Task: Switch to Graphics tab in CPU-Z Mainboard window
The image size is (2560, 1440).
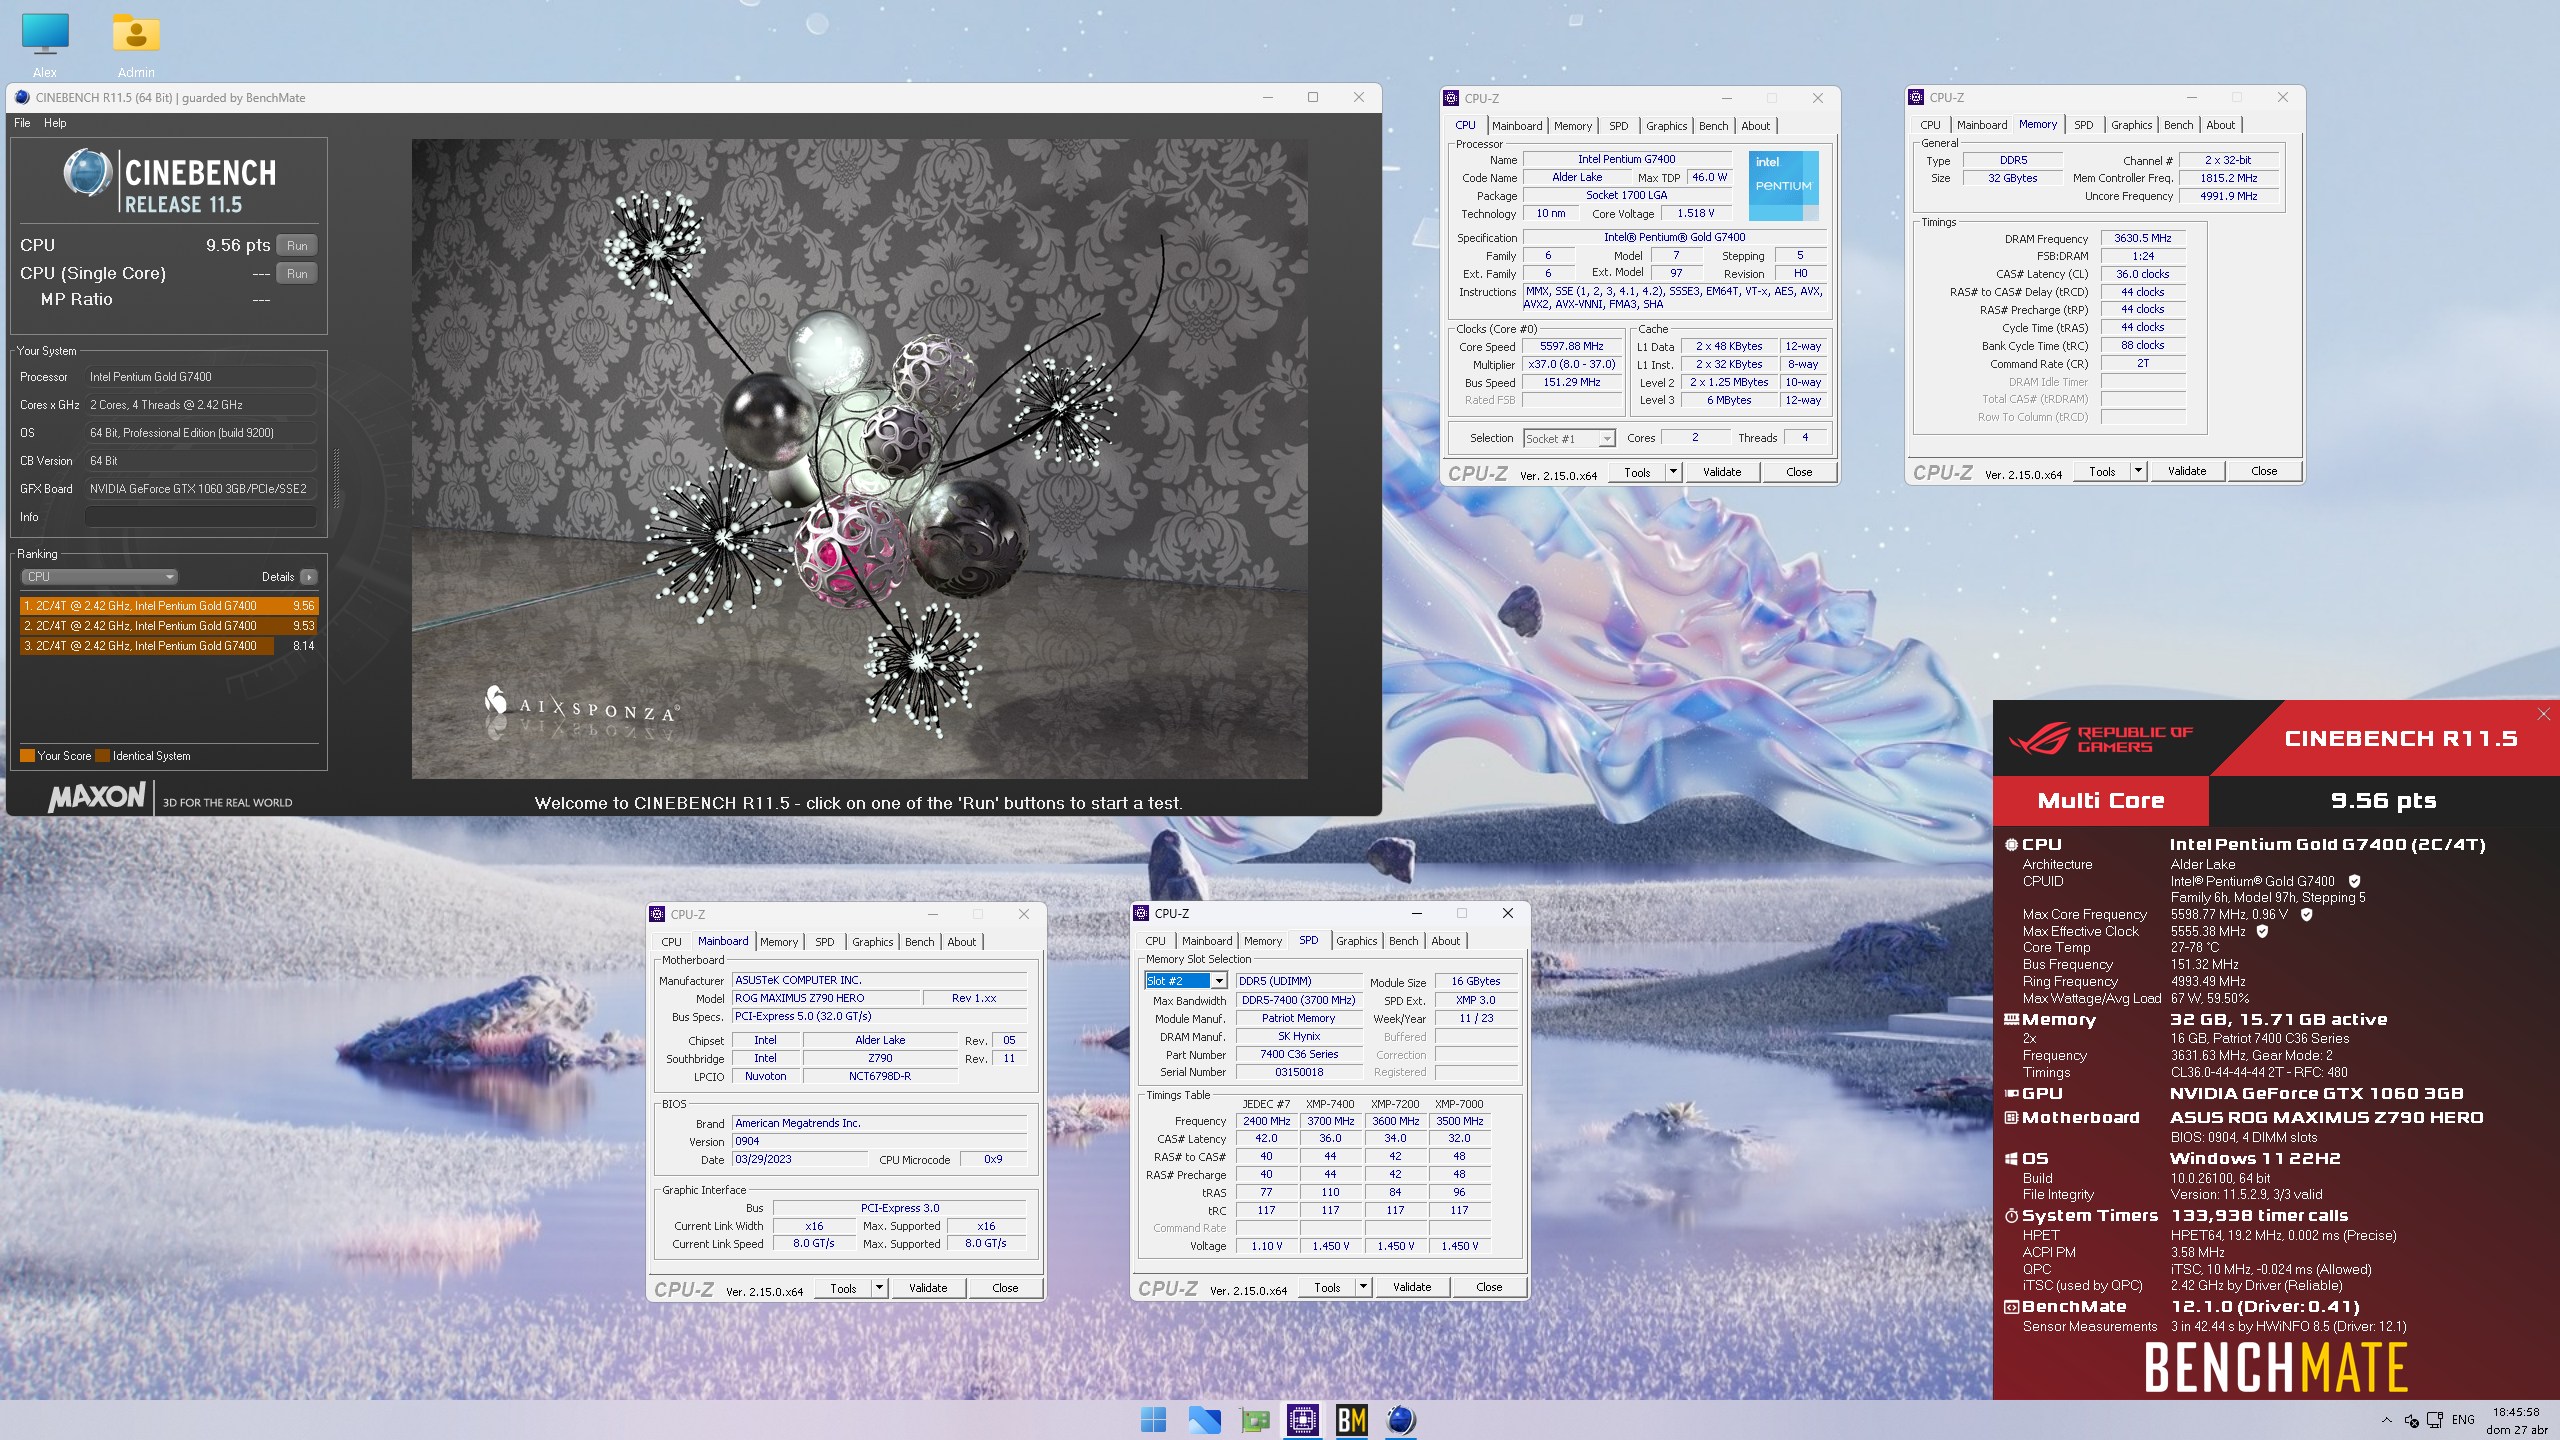Action: pos(872,942)
